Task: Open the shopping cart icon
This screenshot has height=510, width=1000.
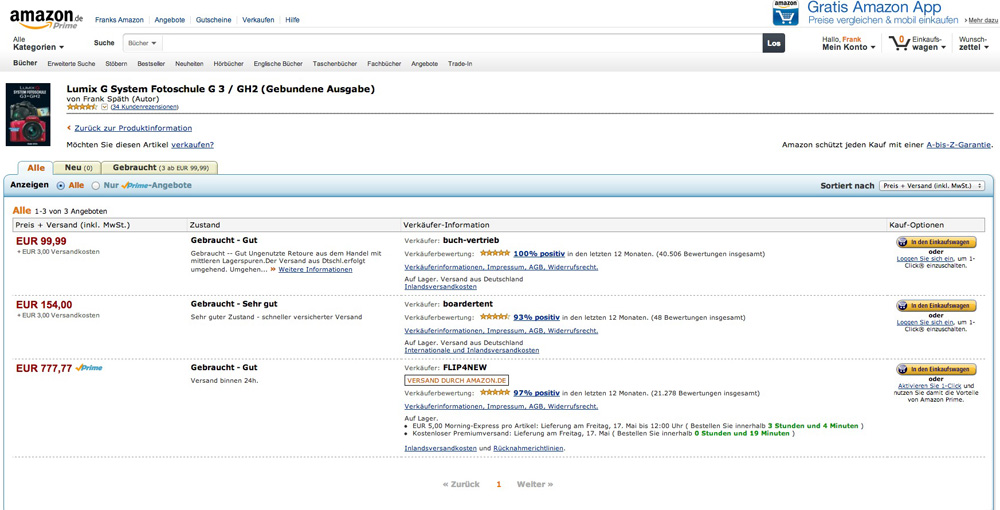Action: pos(899,43)
